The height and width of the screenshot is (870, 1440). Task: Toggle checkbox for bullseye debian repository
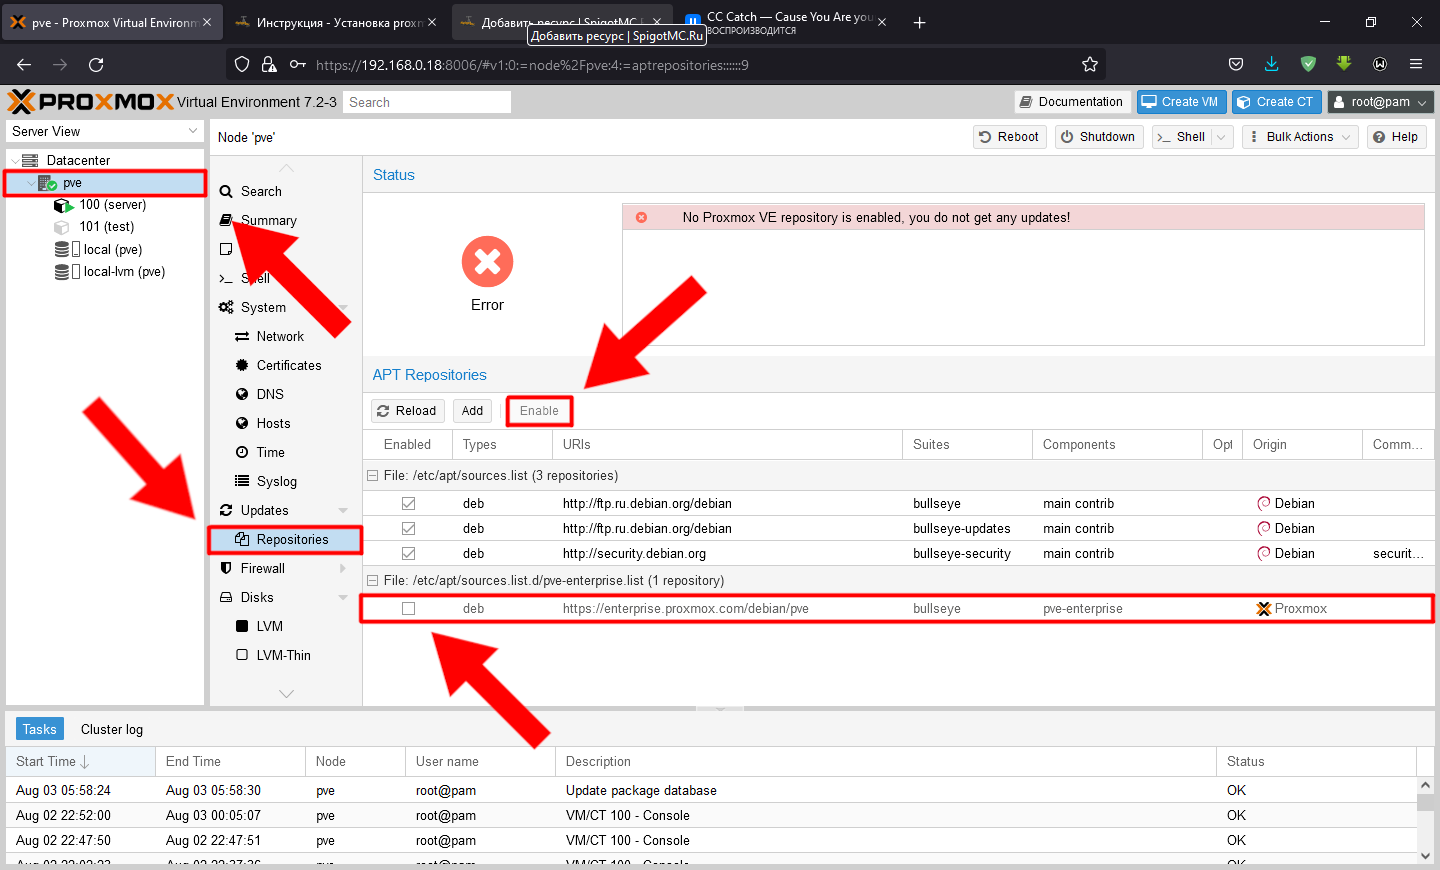408,504
